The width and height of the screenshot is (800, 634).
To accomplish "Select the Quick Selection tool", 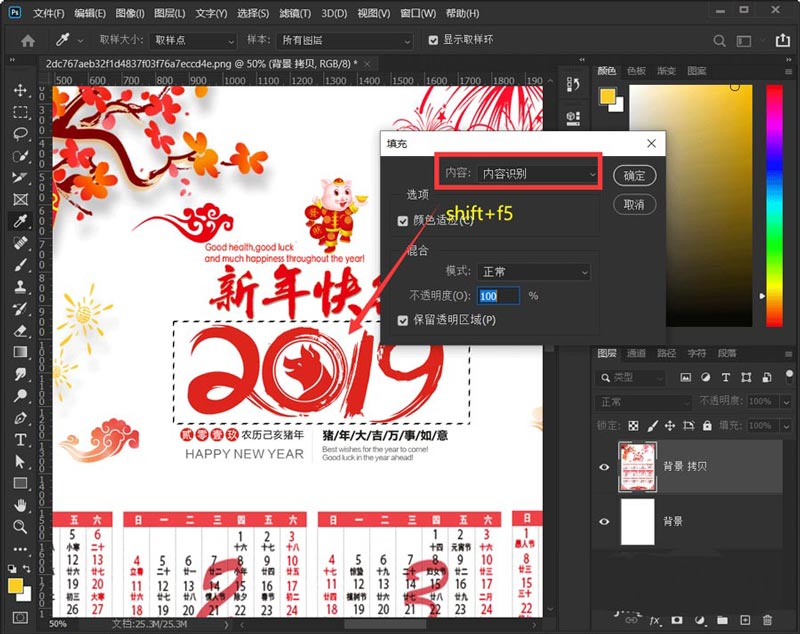I will point(20,156).
